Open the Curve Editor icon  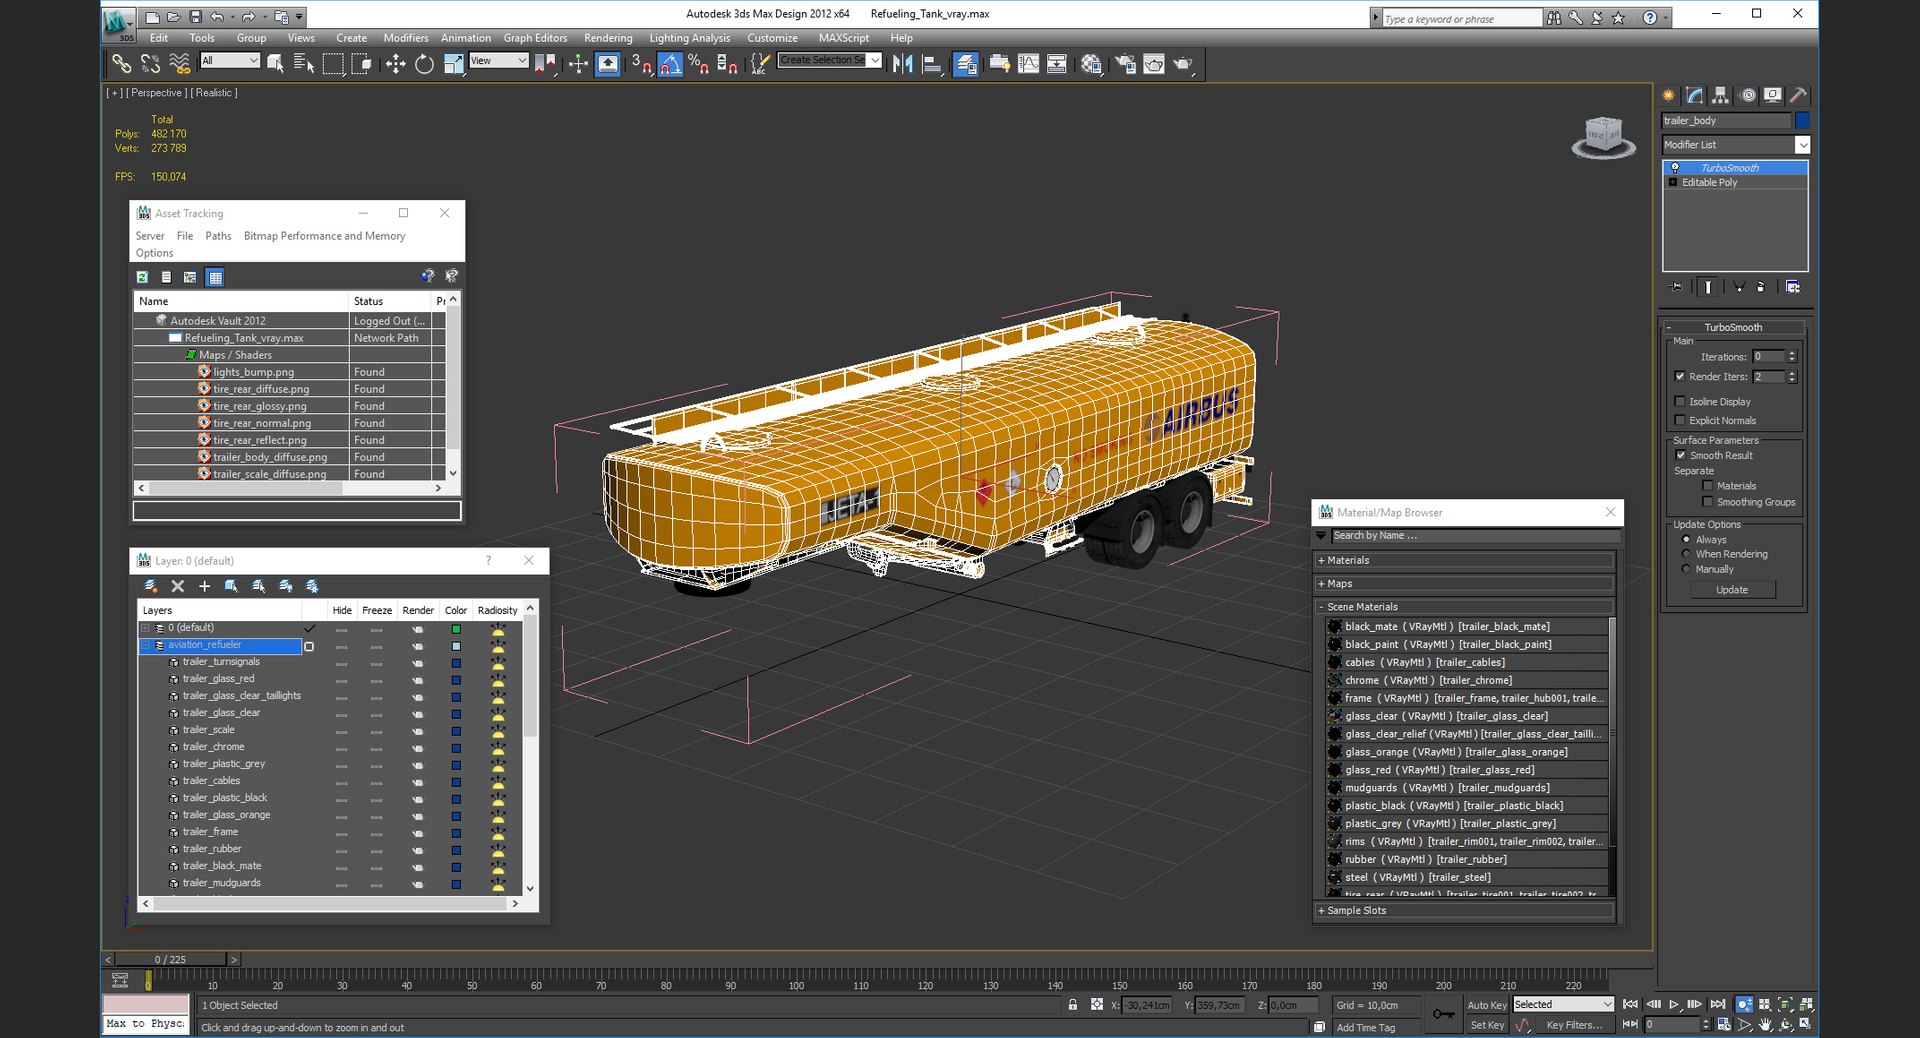pos(1028,64)
